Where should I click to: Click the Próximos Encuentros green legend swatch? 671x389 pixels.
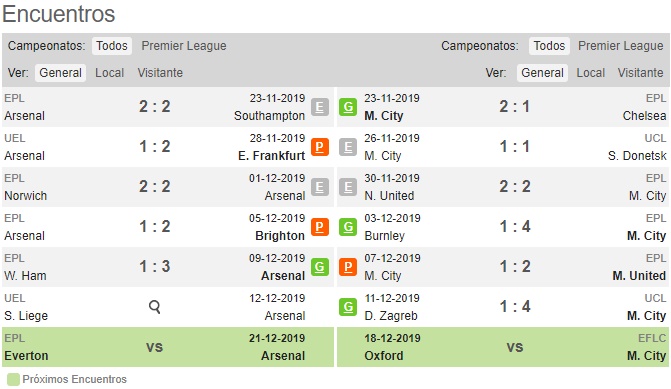coord(13,380)
